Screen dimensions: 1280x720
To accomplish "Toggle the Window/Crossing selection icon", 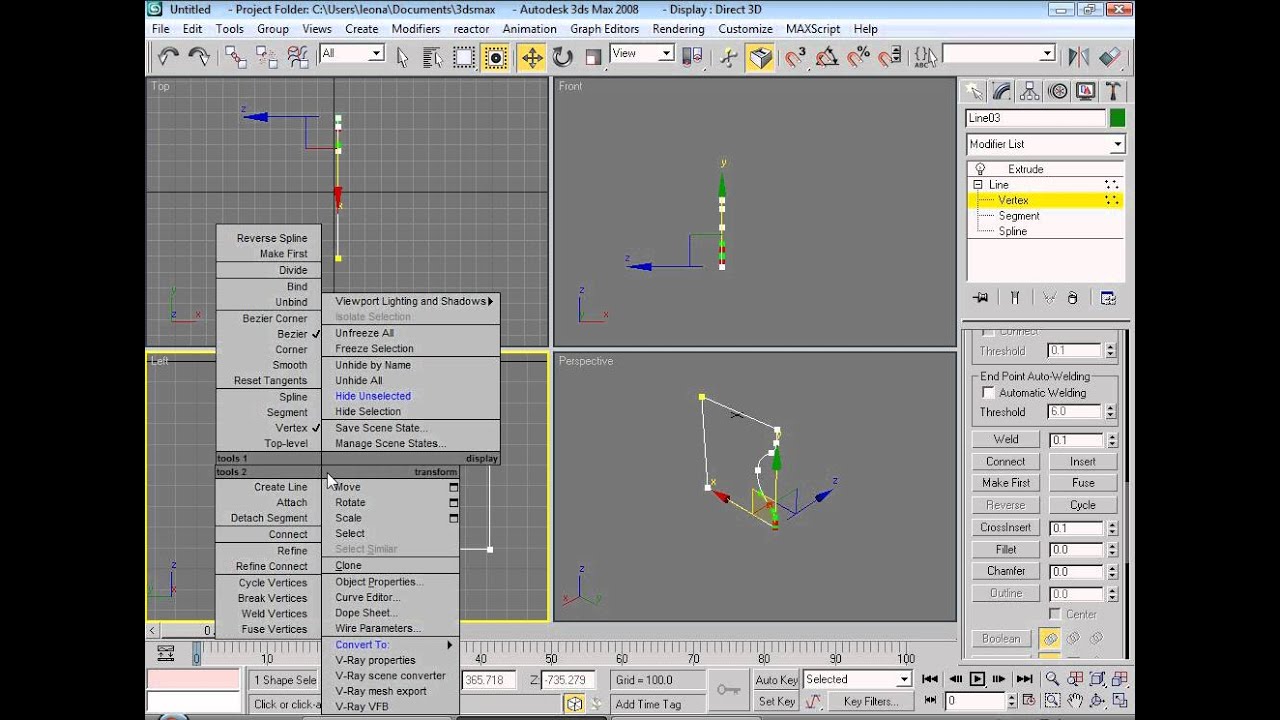I will click(495, 57).
